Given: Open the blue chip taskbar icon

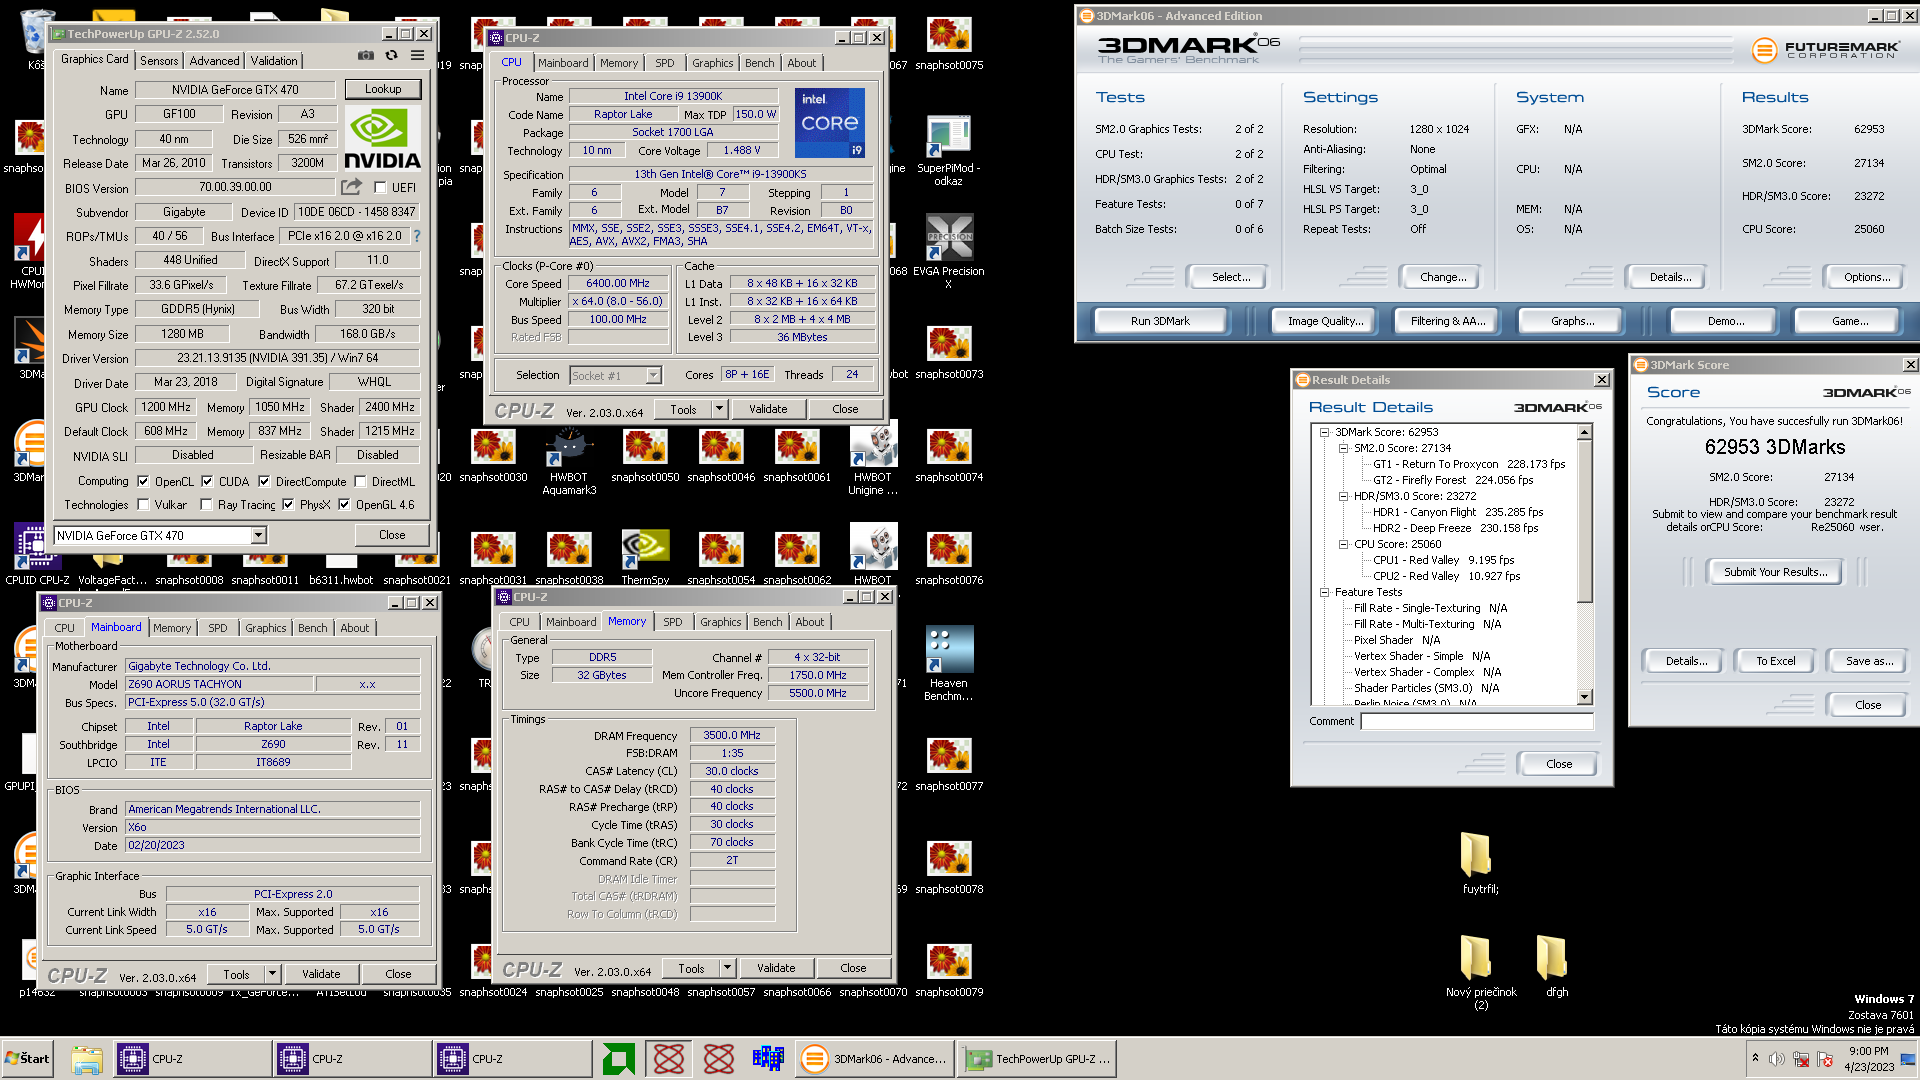Looking at the screenshot, I should (768, 1059).
